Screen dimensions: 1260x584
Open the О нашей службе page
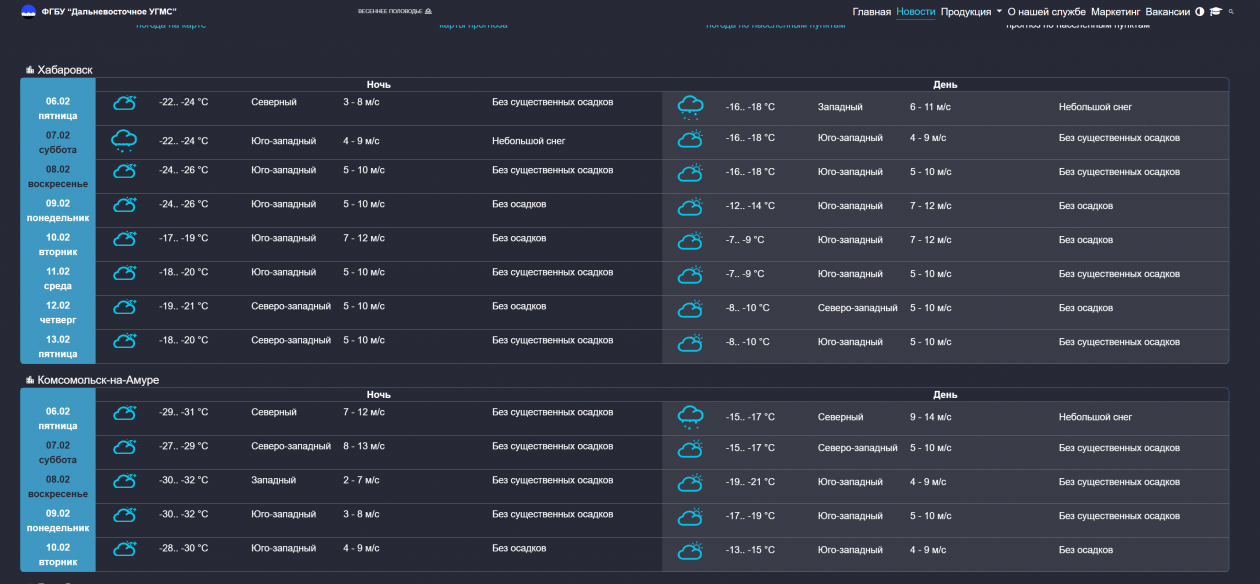tap(1046, 12)
